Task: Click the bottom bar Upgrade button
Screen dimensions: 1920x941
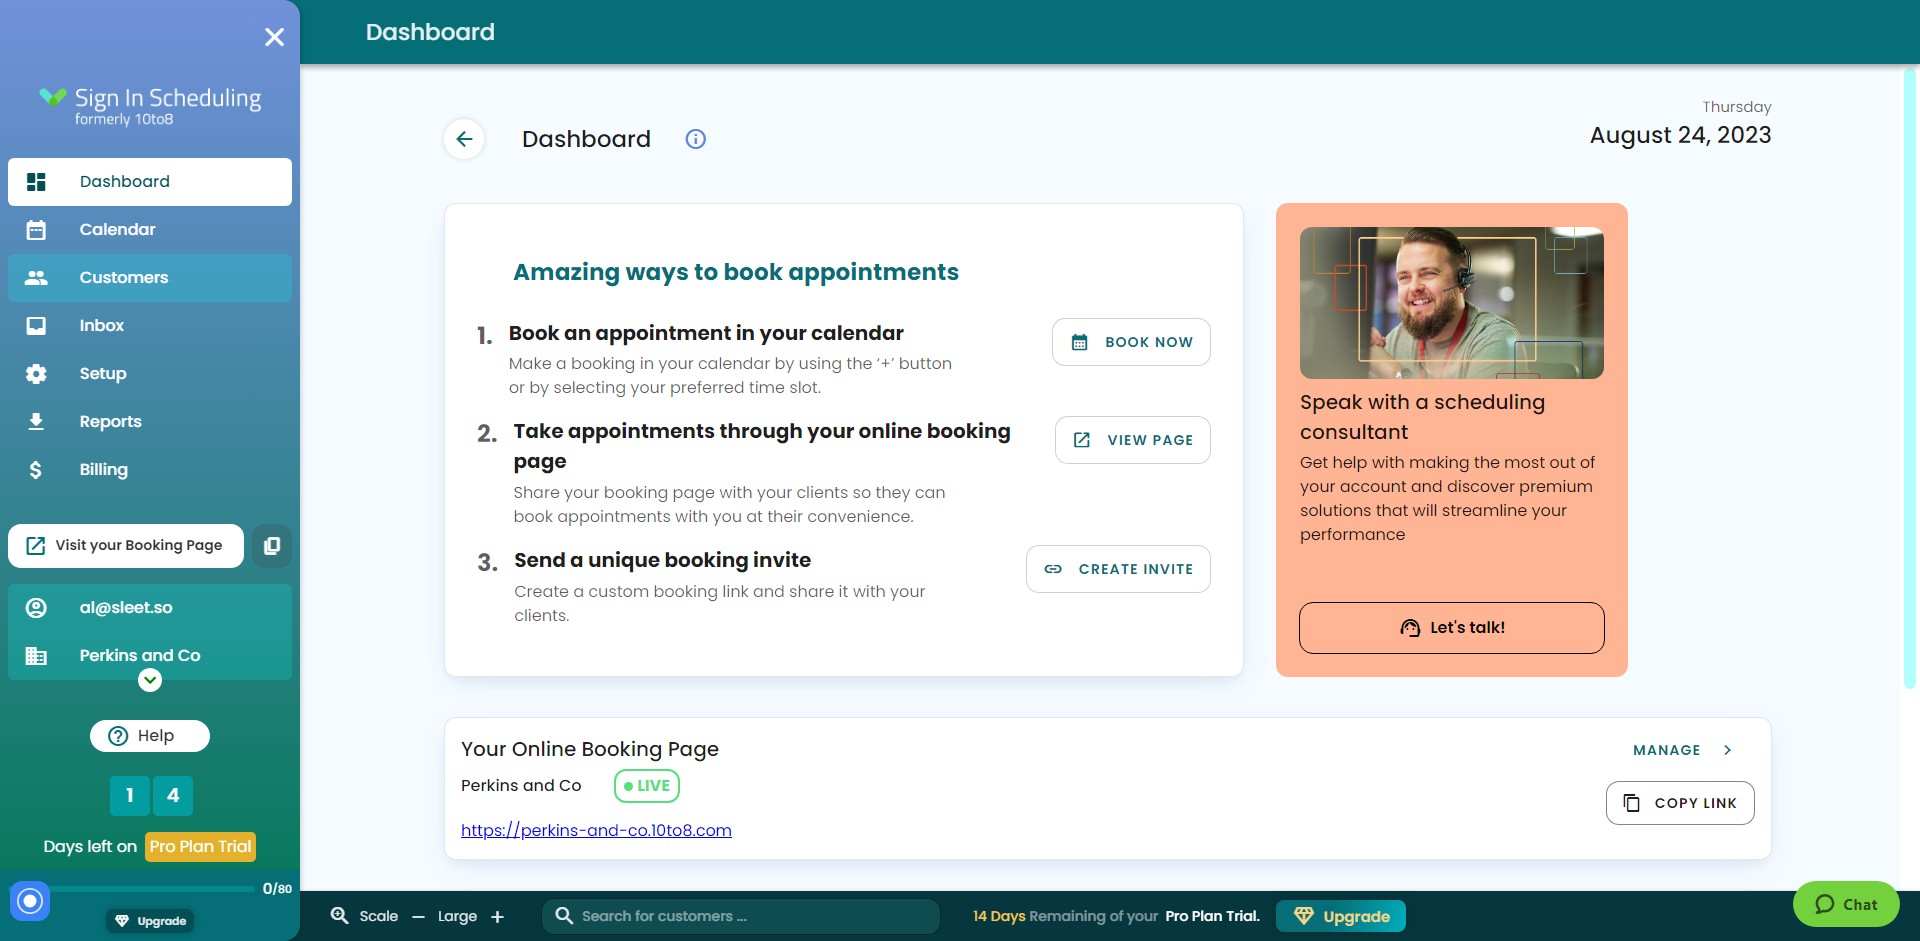Action: coord(1341,916)
